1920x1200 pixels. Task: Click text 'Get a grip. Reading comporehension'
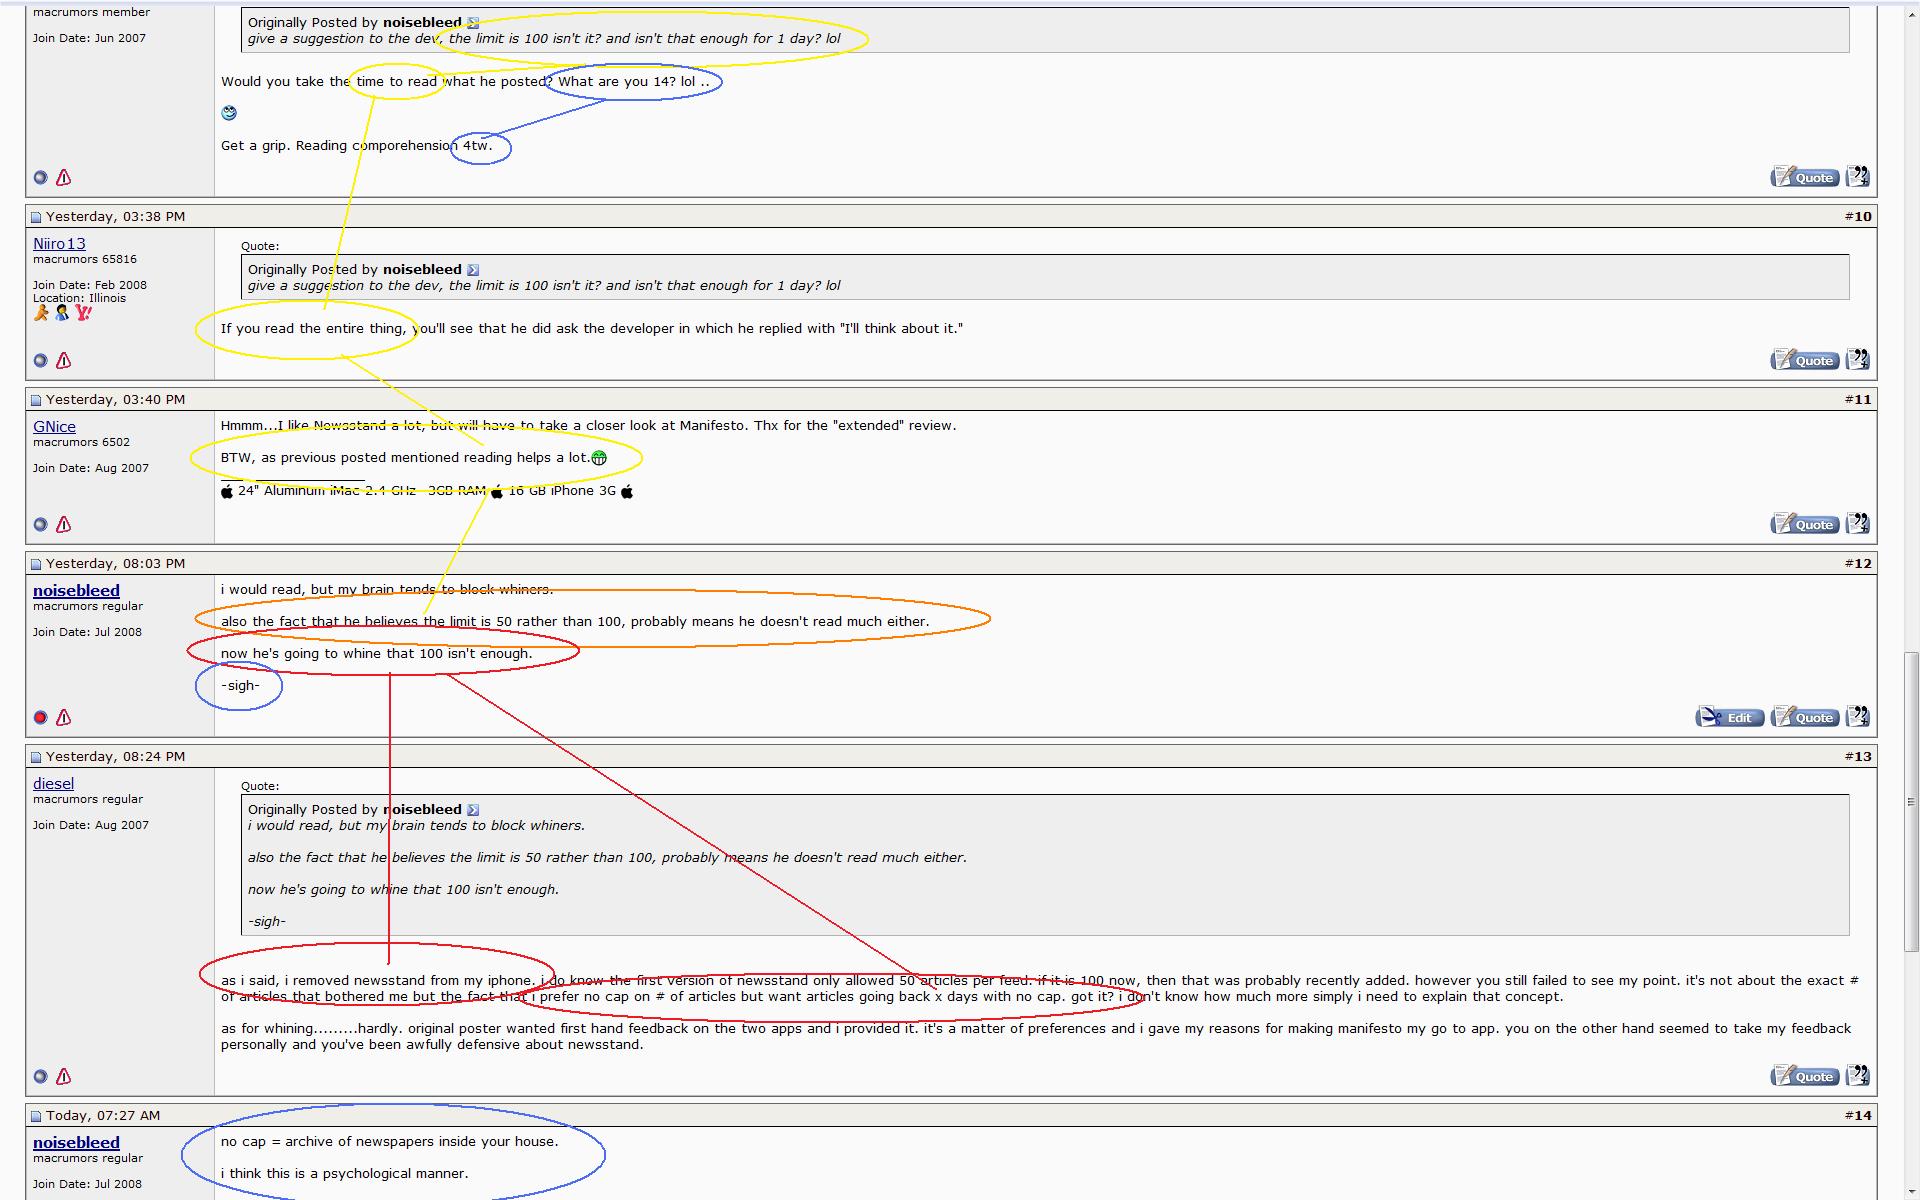click(x=339, y=146)
